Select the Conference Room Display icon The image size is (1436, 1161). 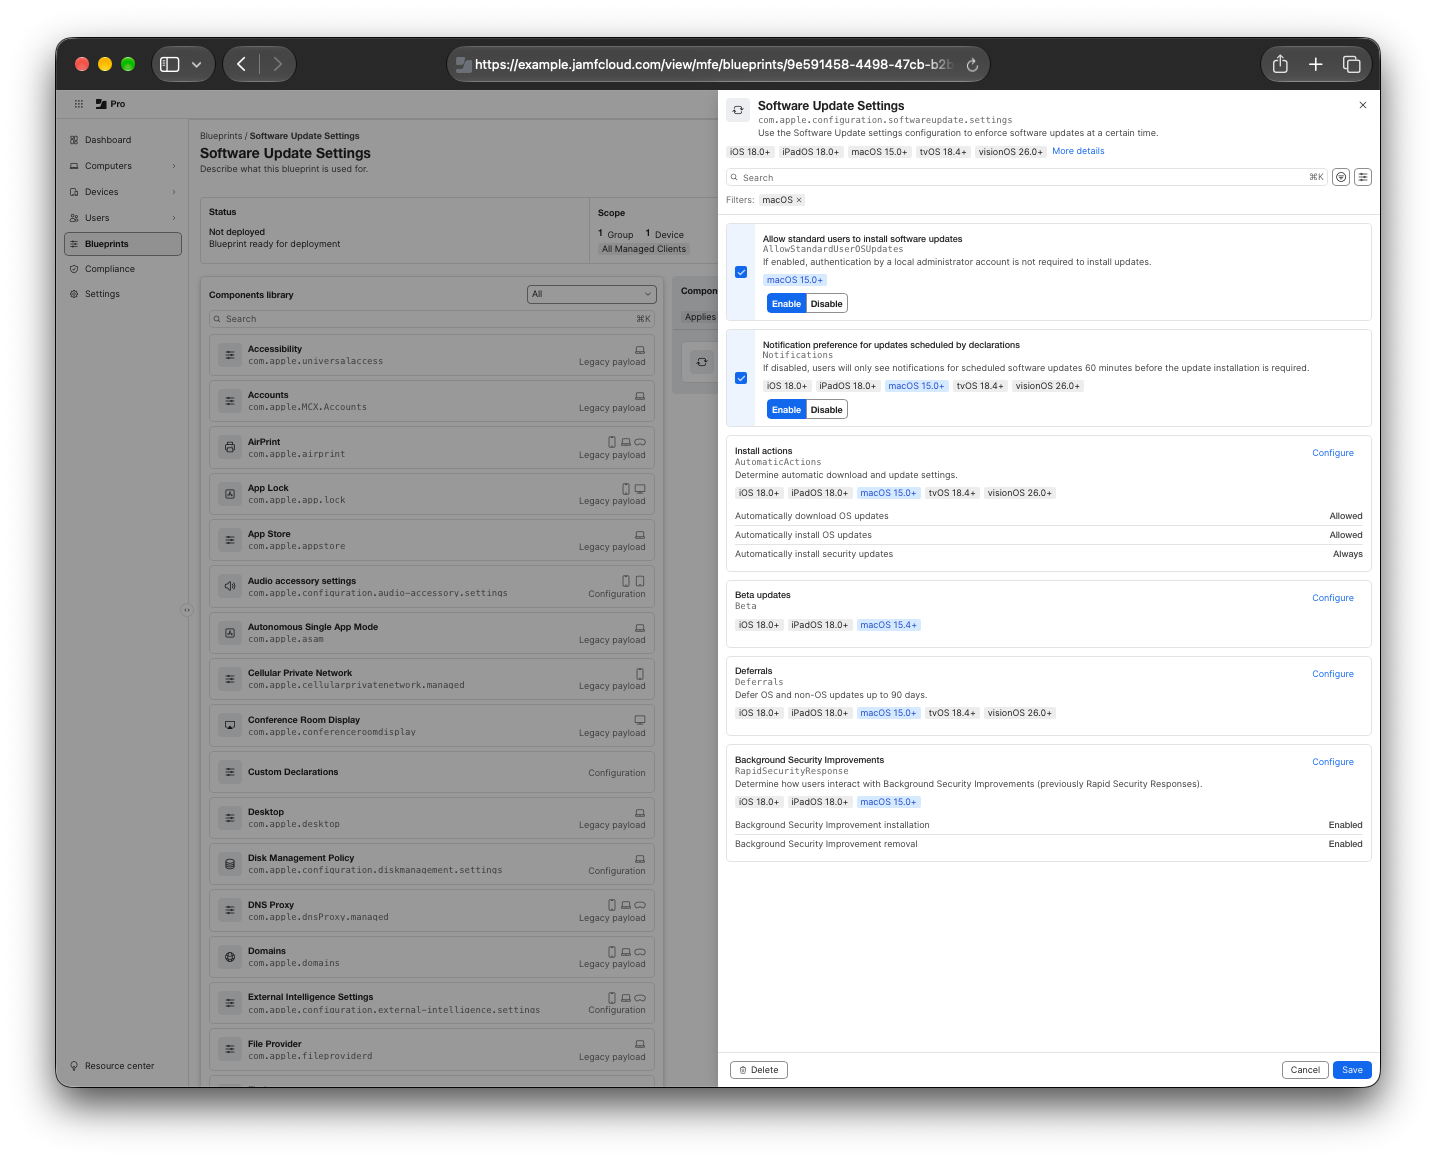(x=230, y=726)
